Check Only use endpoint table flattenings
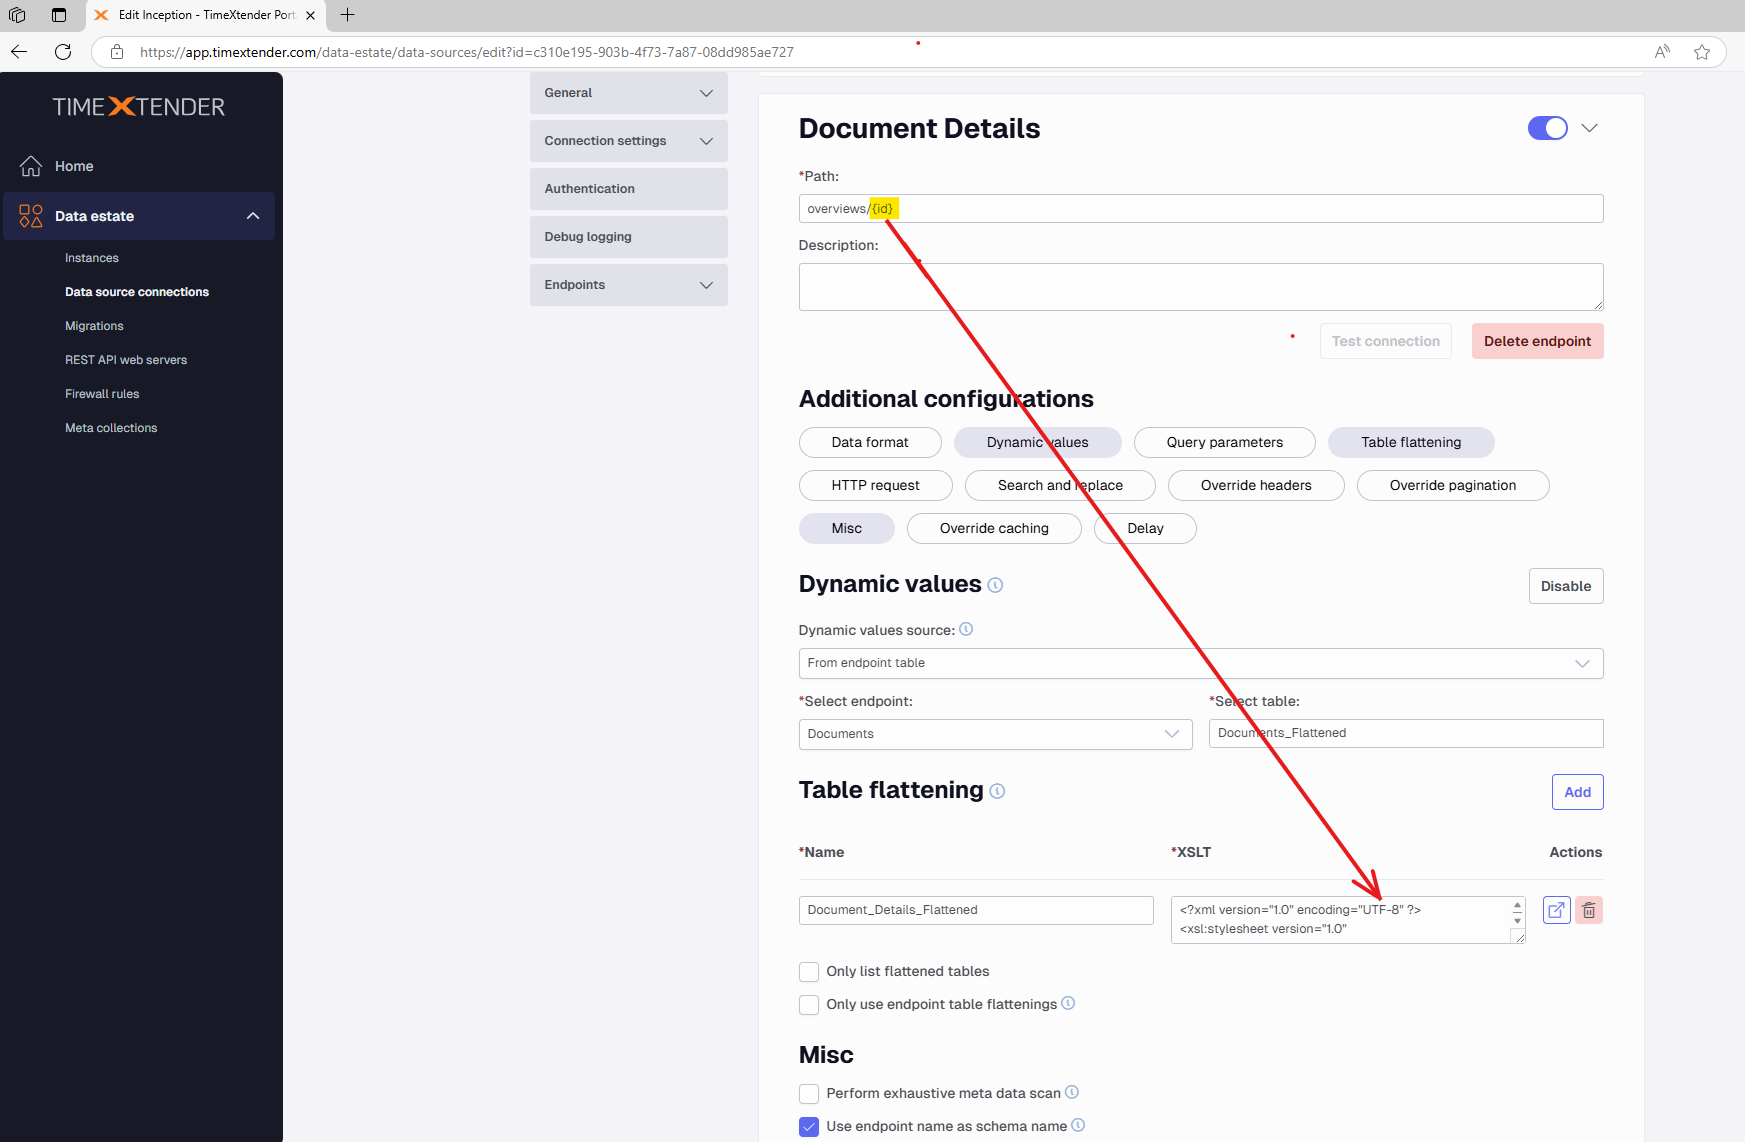The image size is (1745, 1142). click(809, 1005)
